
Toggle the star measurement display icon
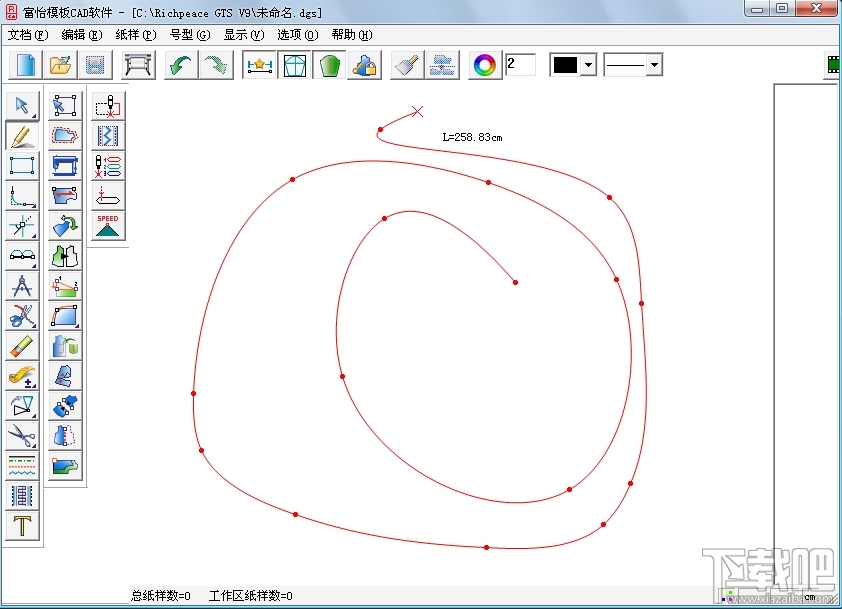[259, 66]
